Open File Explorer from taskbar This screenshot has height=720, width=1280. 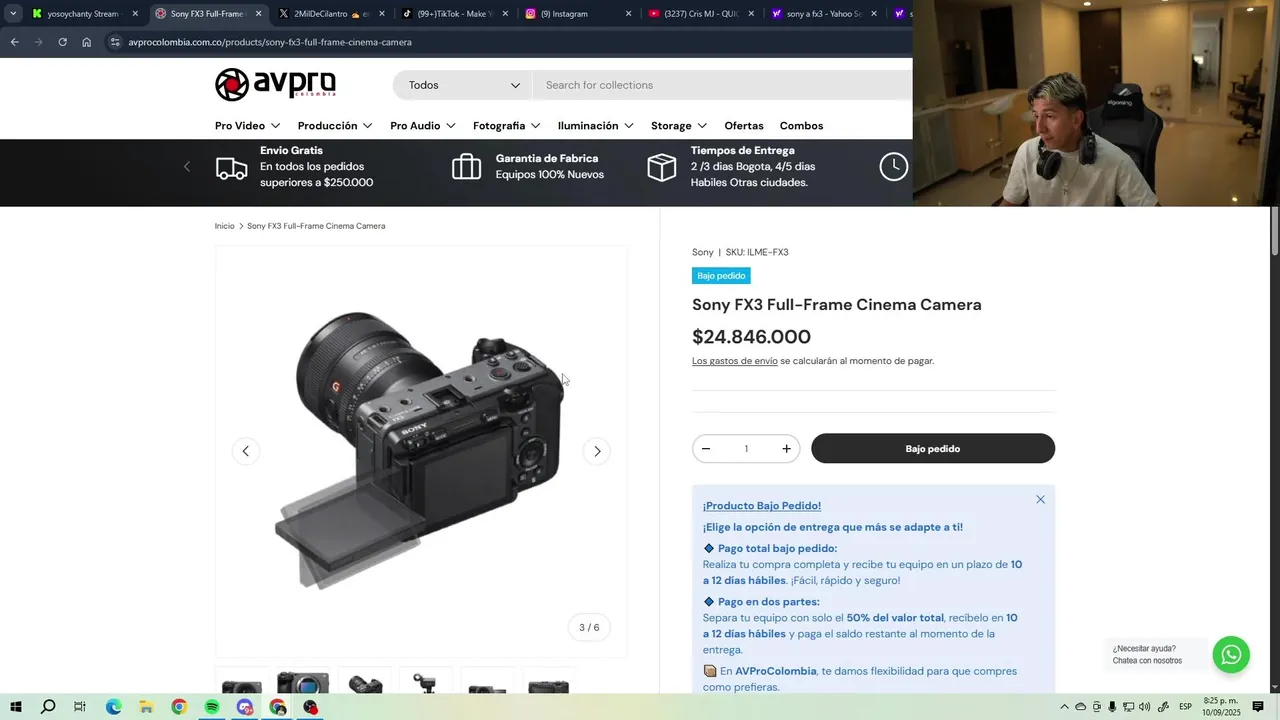coord(146,707)
